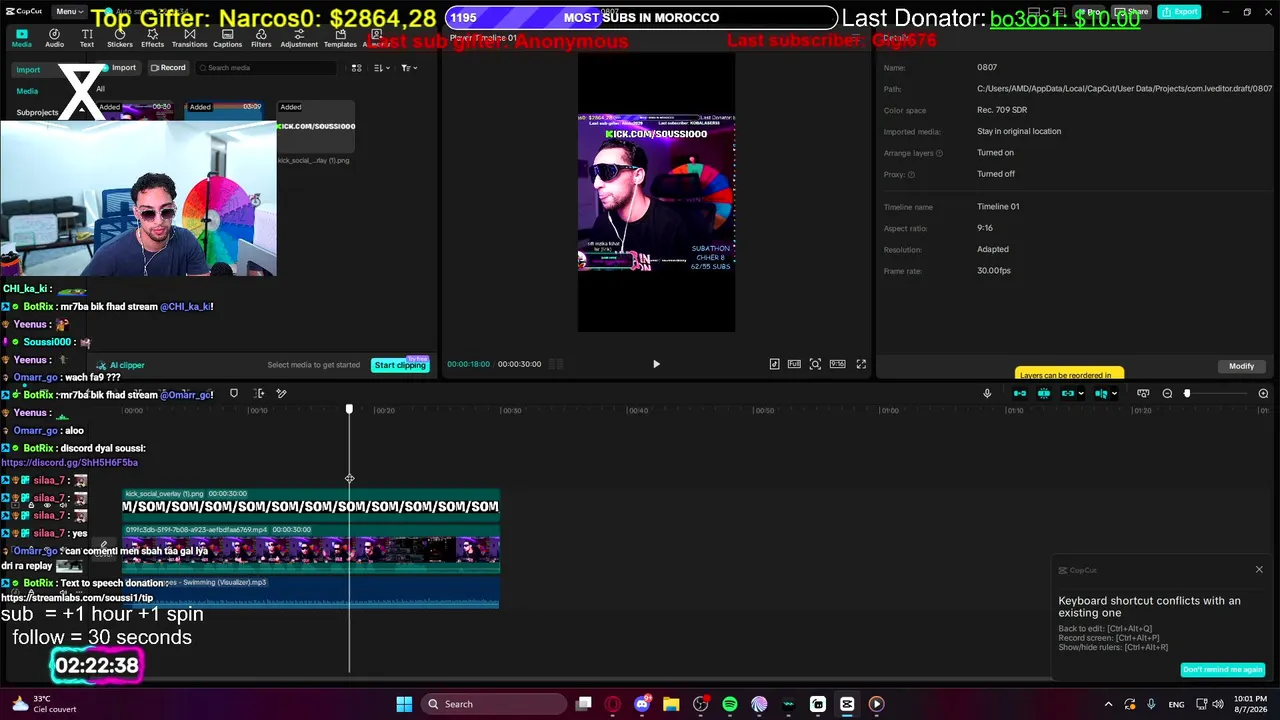Toggle overlay track visibility eye

tap(47, 506)
